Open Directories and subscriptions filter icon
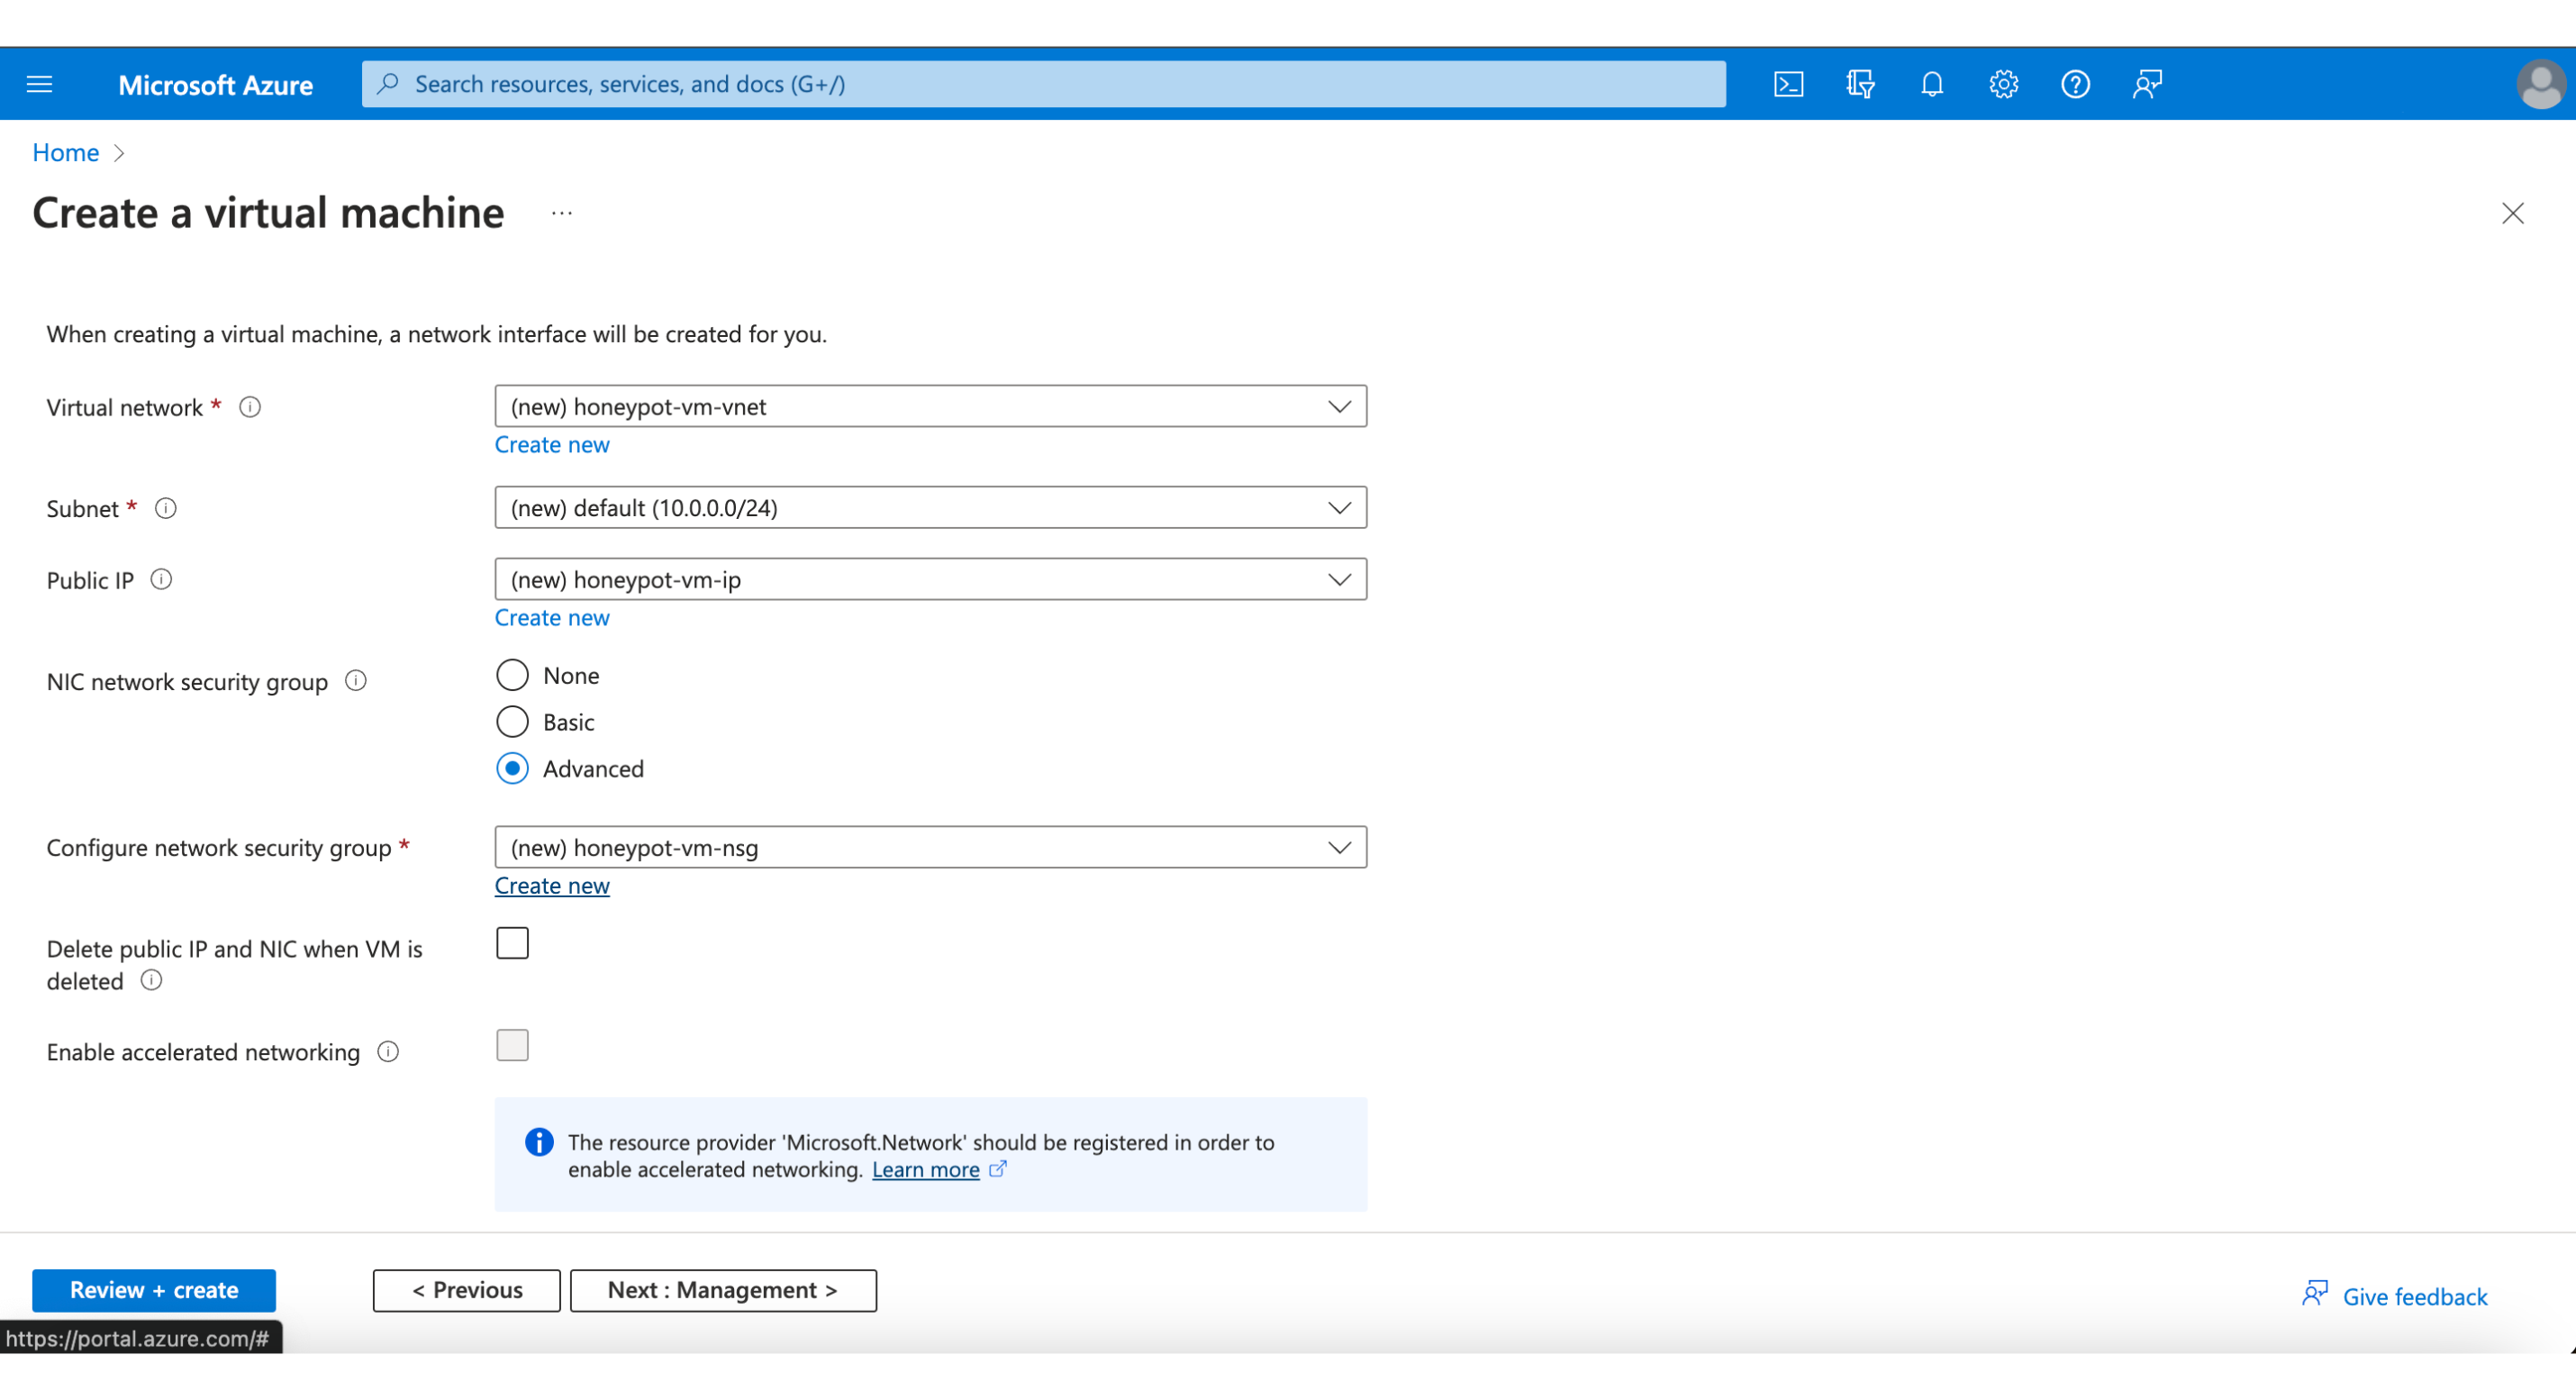Image resolution: width=2576 pixels, height=1400 pixels. coord(1860,84)
